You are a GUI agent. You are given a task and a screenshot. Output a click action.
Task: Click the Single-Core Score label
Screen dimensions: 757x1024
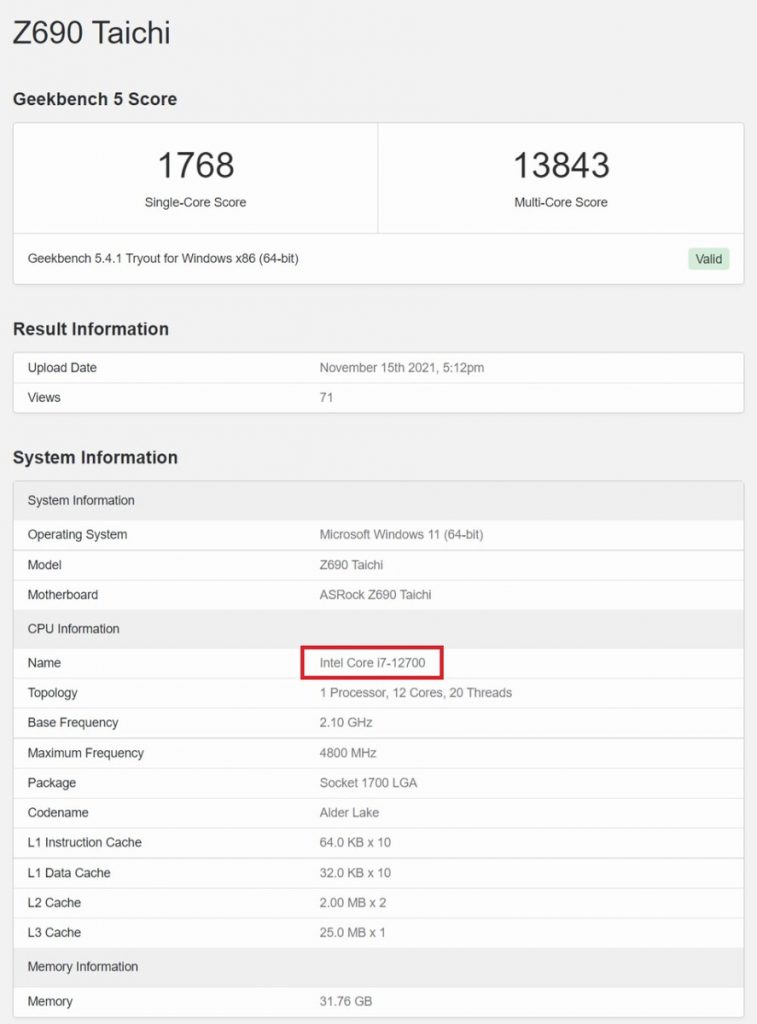pyautogui.click(x=195, y=202)
